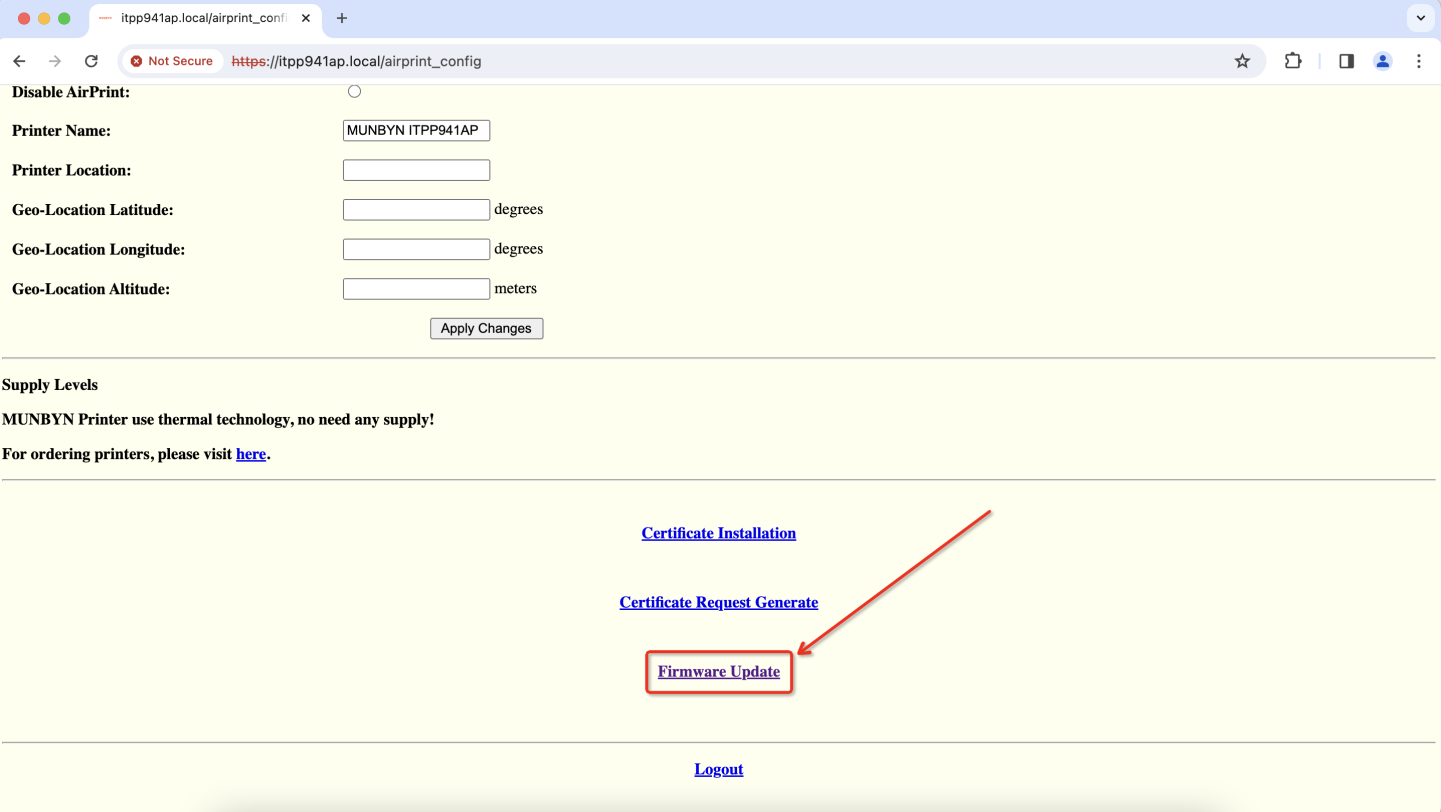The height and width of the screenshot is (812, 1441).
Task: Click the 'Geo-Location Altitude:' label
Action: click(91, 289)
